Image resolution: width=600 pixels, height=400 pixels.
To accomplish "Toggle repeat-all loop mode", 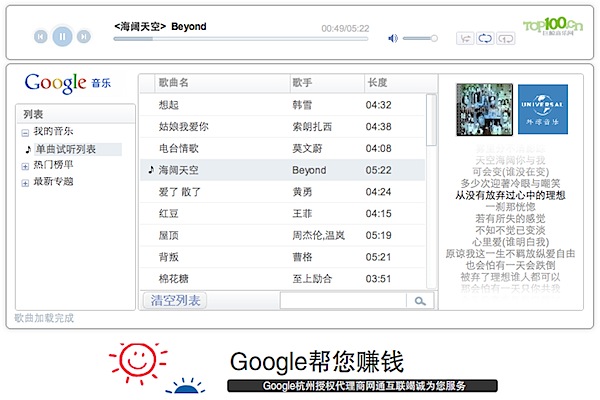I will point(485,38).
